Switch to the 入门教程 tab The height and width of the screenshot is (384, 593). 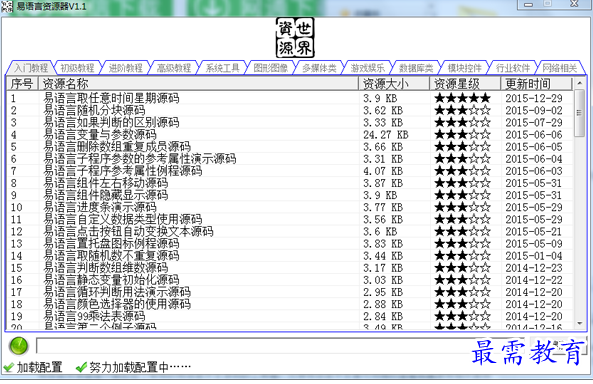click(31, 68)
